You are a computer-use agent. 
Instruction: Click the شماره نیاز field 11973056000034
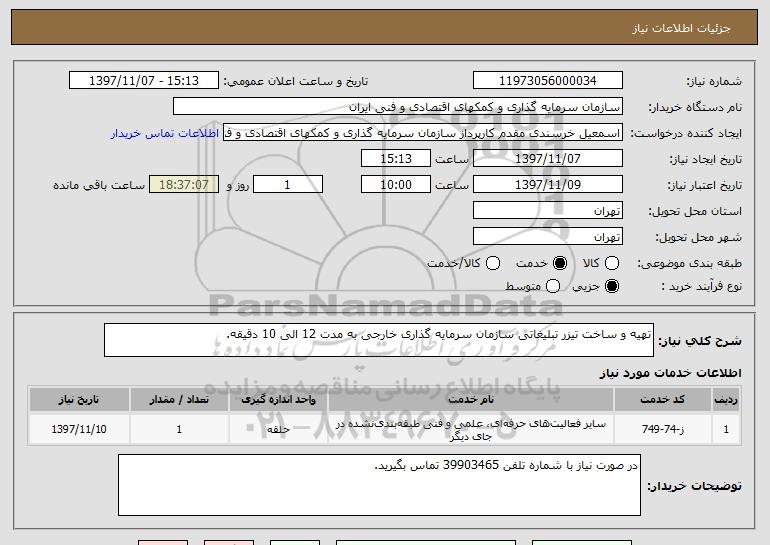pyautogui.click(x=548, y=81)
